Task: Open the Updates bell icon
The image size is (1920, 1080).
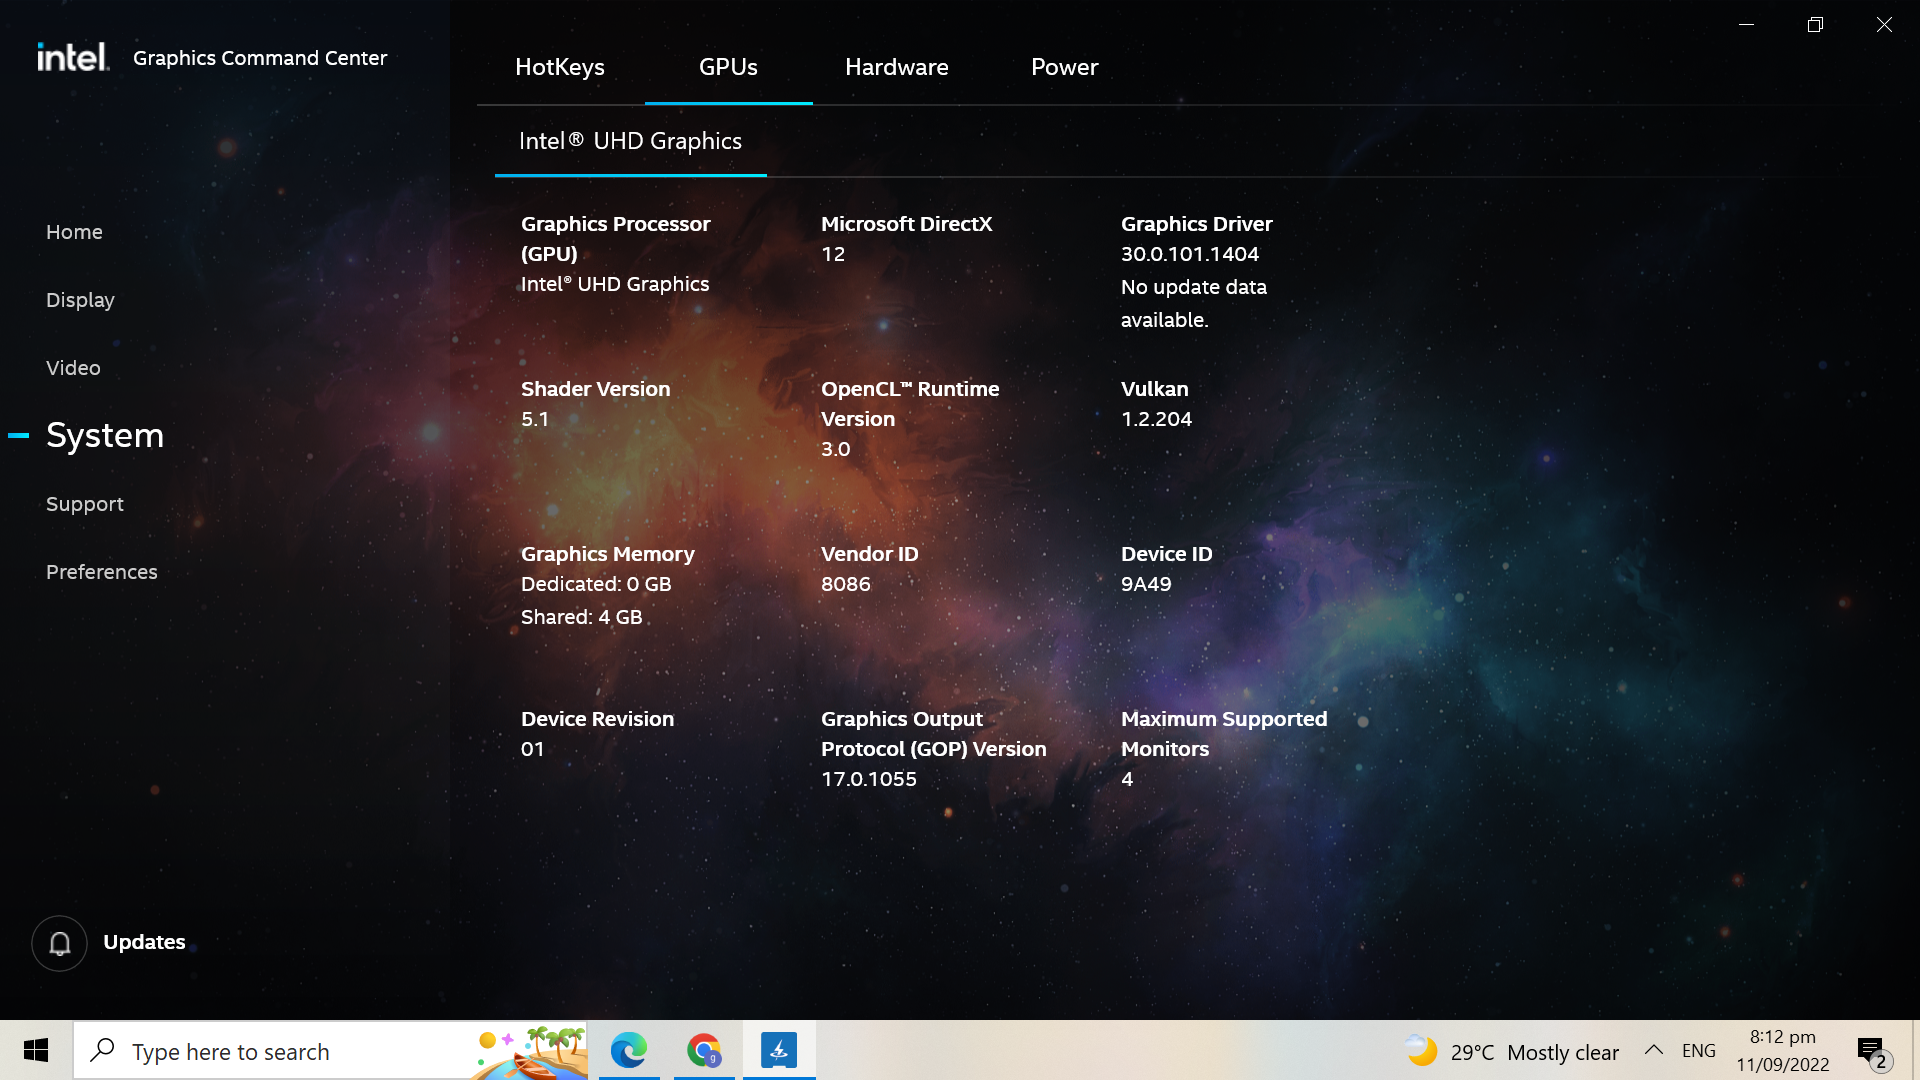Action: click(60, 943)
